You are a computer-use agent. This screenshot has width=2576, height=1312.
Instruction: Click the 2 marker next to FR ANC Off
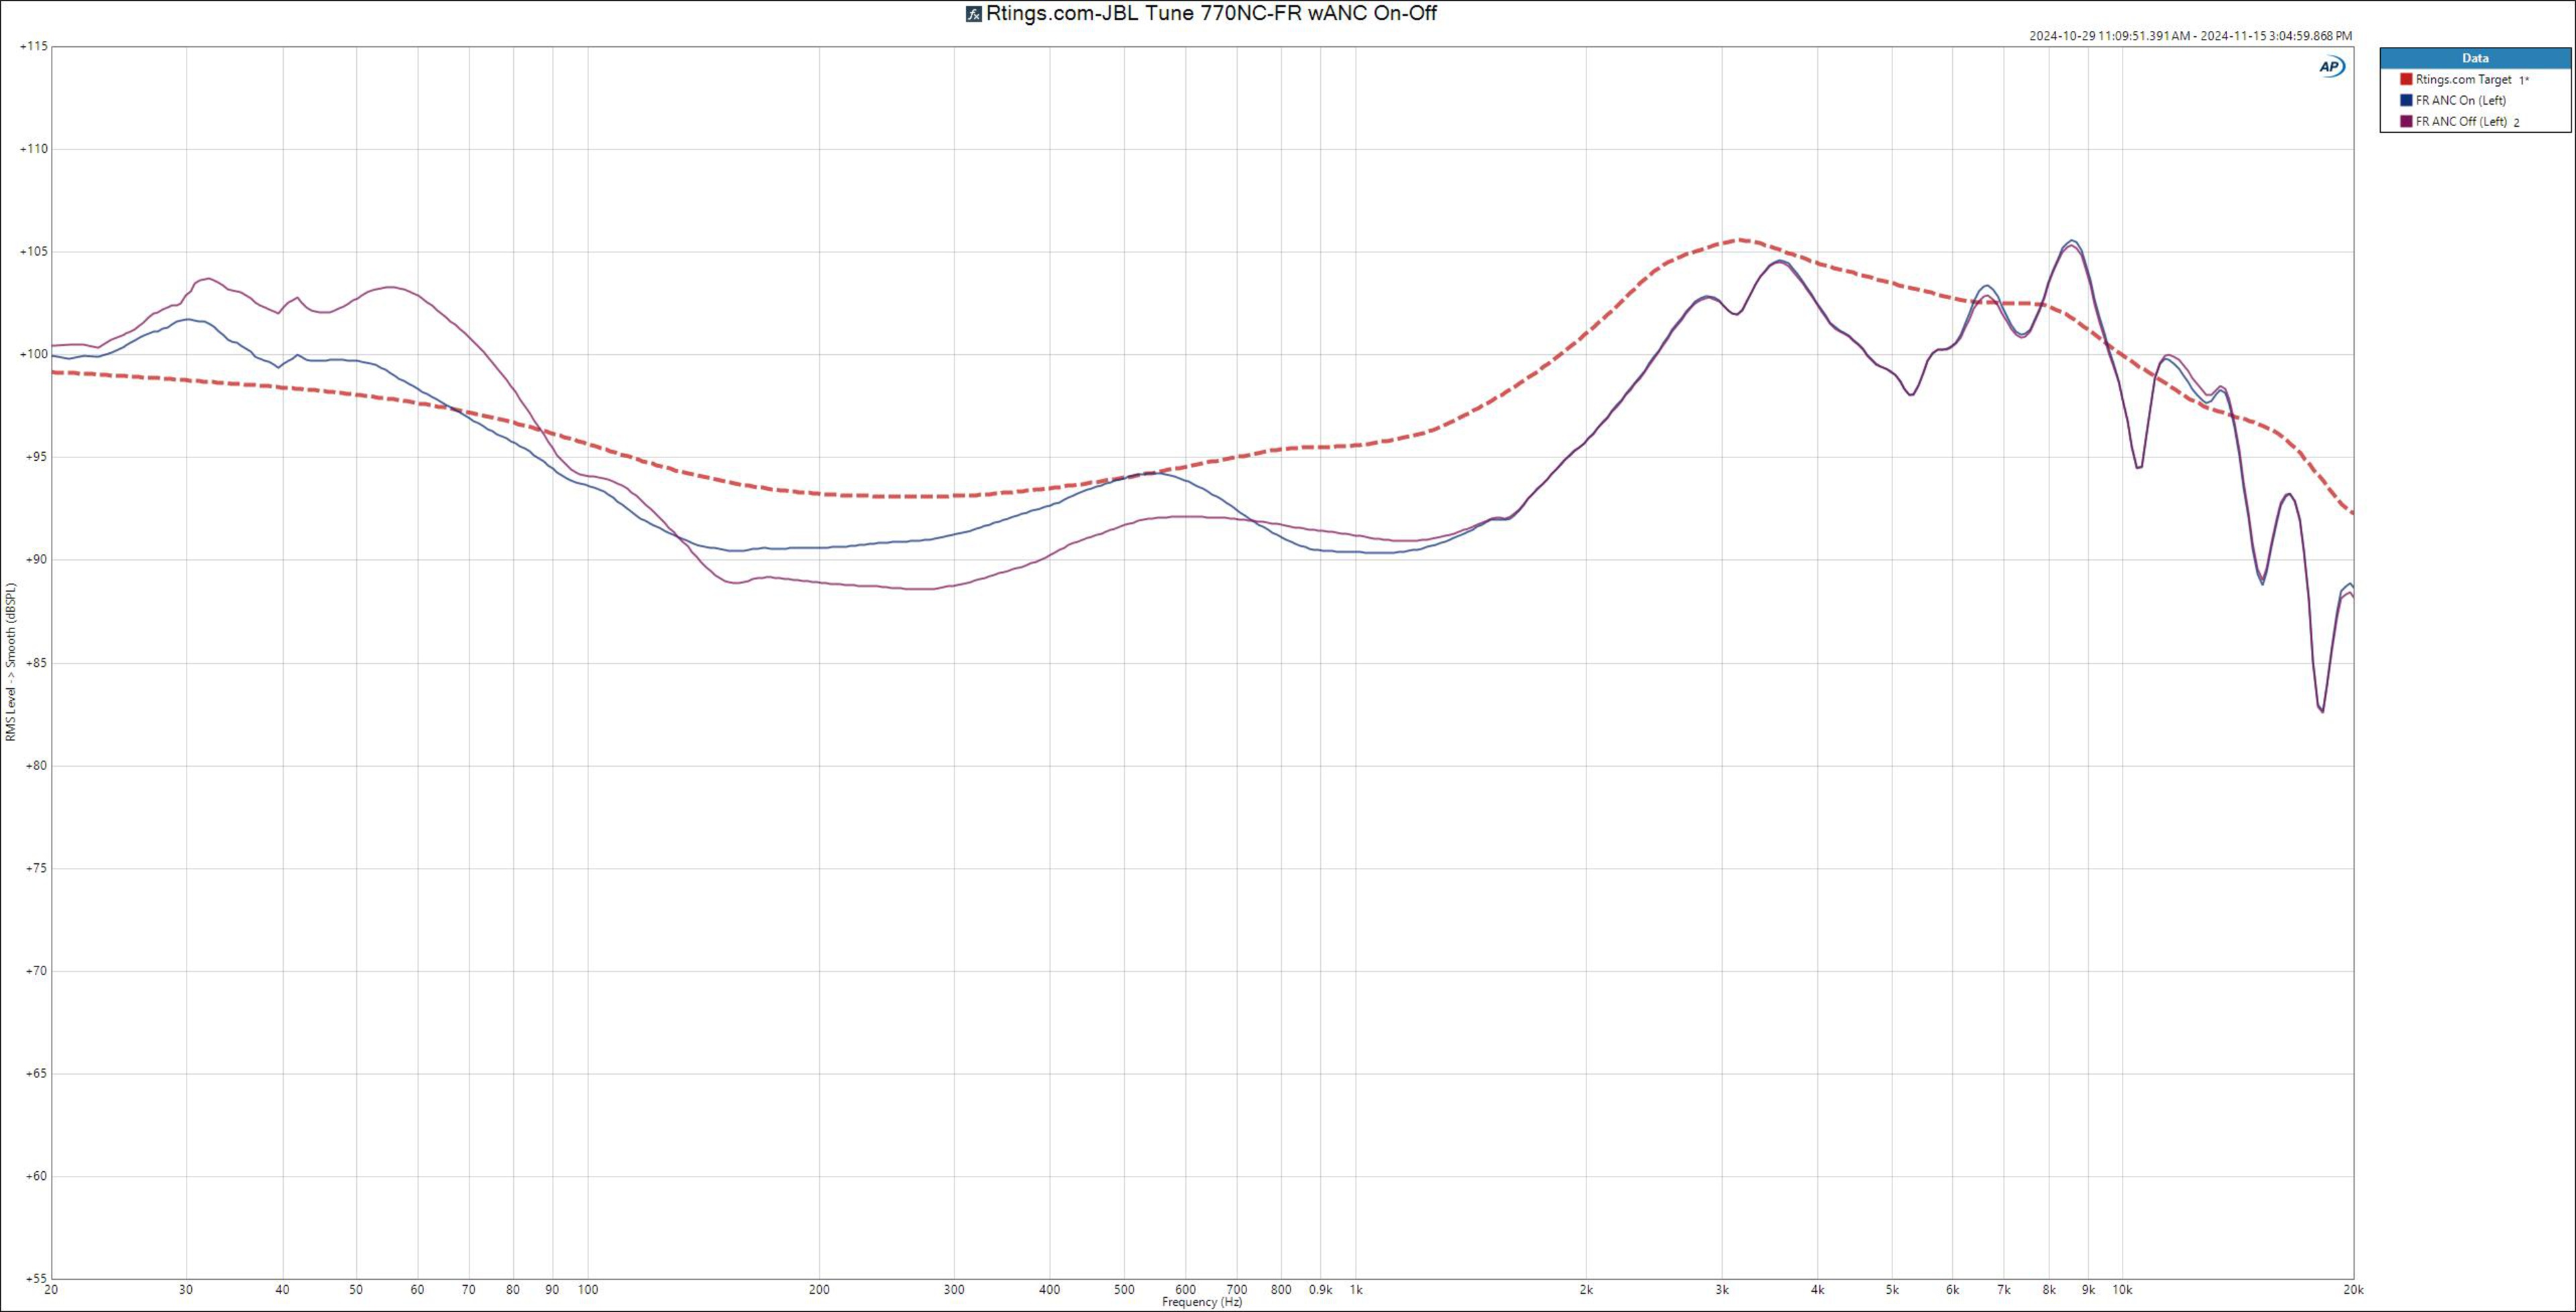coord(2517,123)
